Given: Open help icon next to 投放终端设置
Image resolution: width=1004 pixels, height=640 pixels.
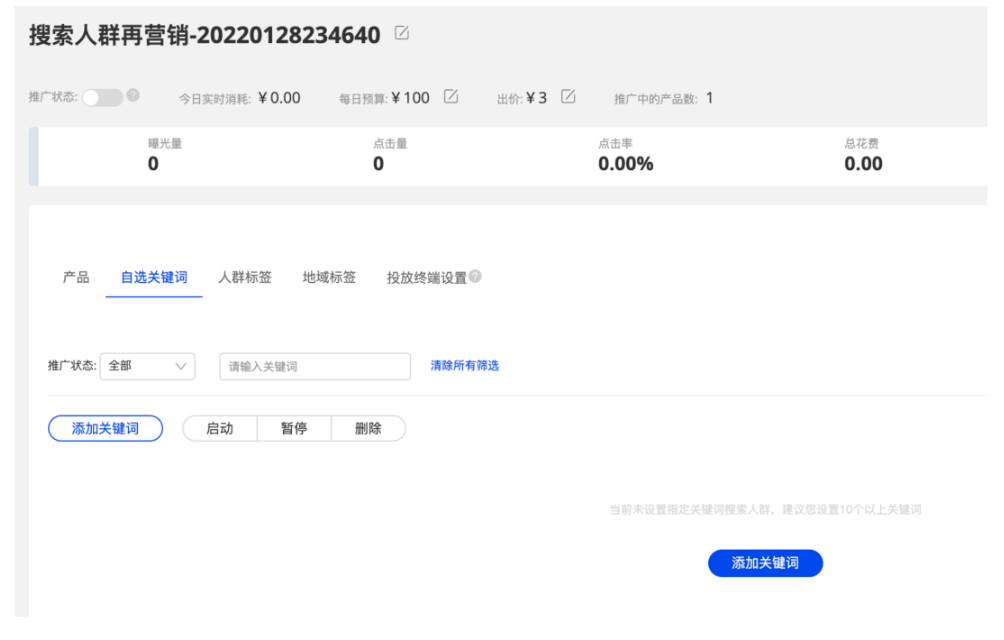Looking at the screenshot, I should click(475, 276).
